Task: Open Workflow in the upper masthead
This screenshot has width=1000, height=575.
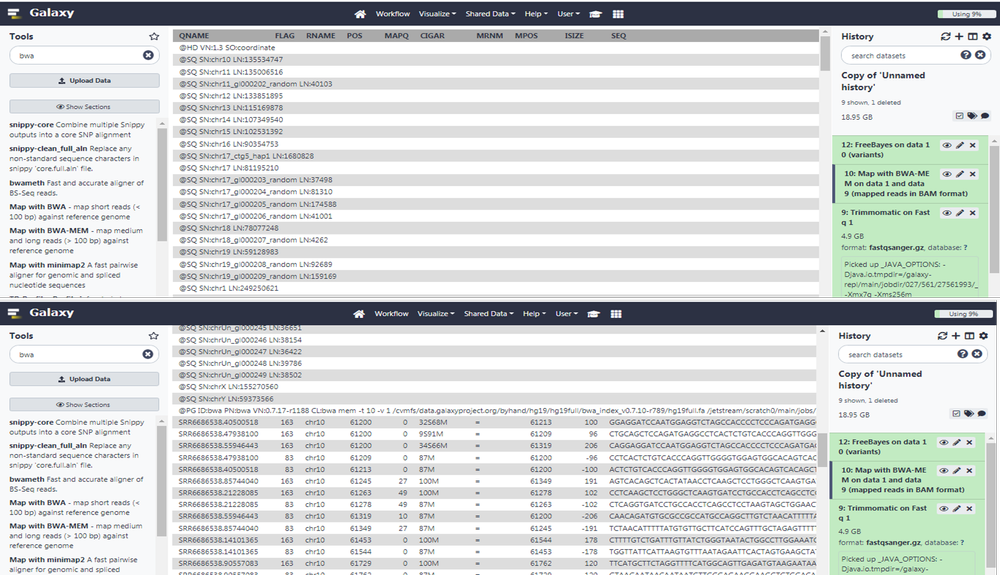Action: pos(392,14)
